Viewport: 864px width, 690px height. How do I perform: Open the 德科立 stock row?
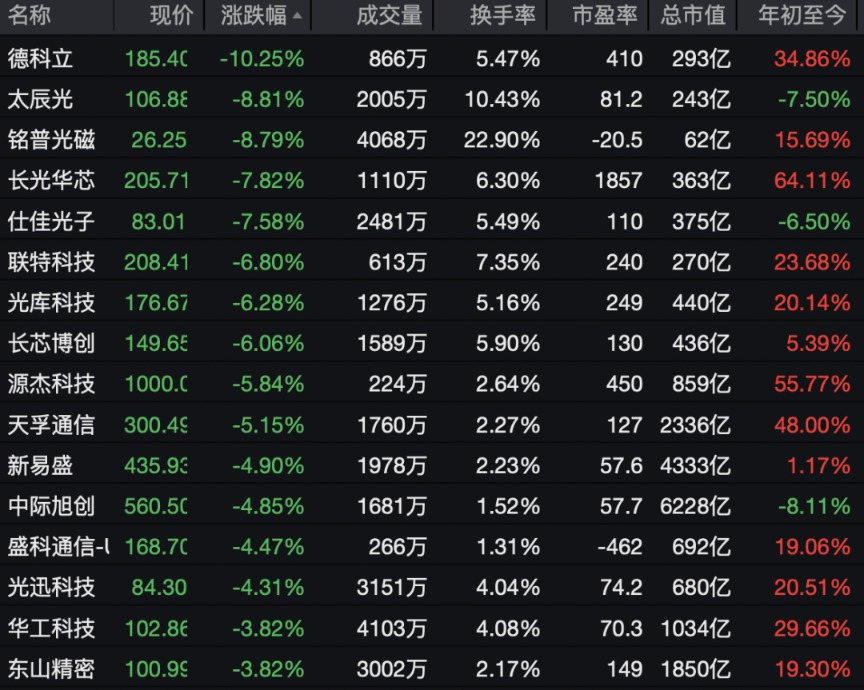pyautogui.click(x=40, y=58)
